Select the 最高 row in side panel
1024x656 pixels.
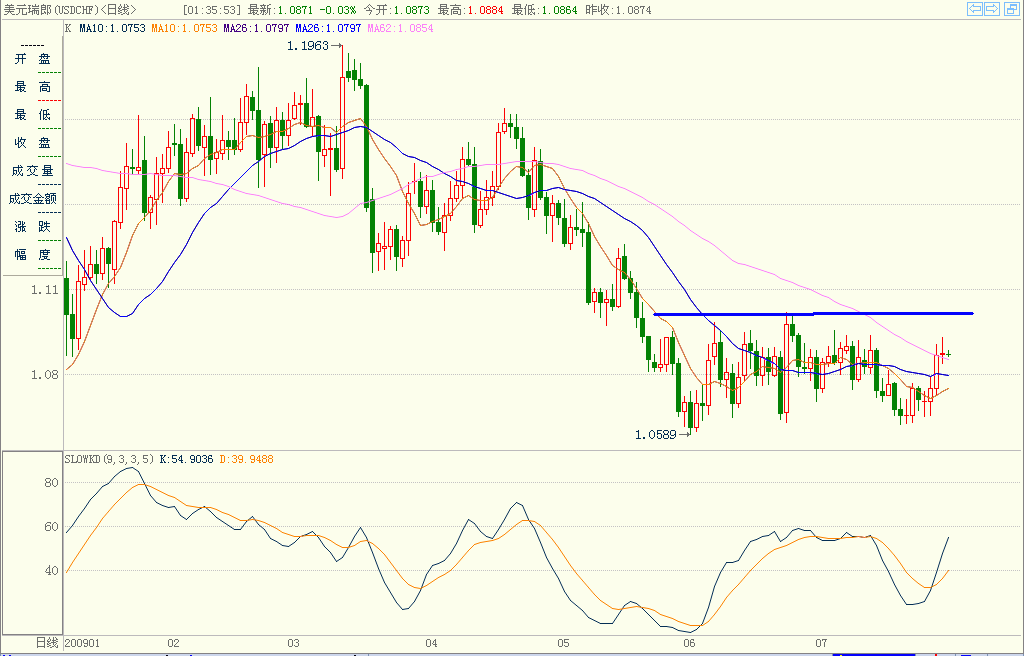(x=33, y=87)
